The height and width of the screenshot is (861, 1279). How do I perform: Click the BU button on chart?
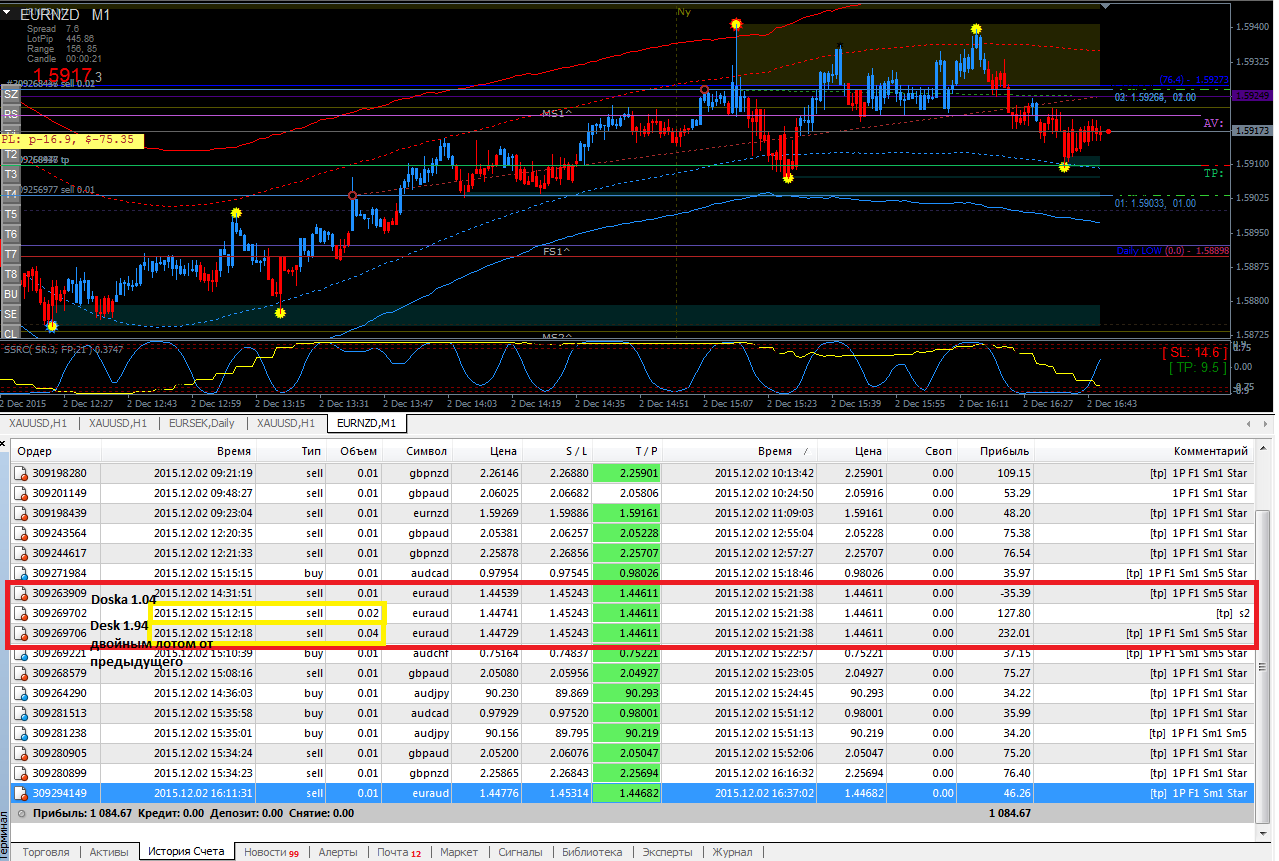[x=10, y=294]
